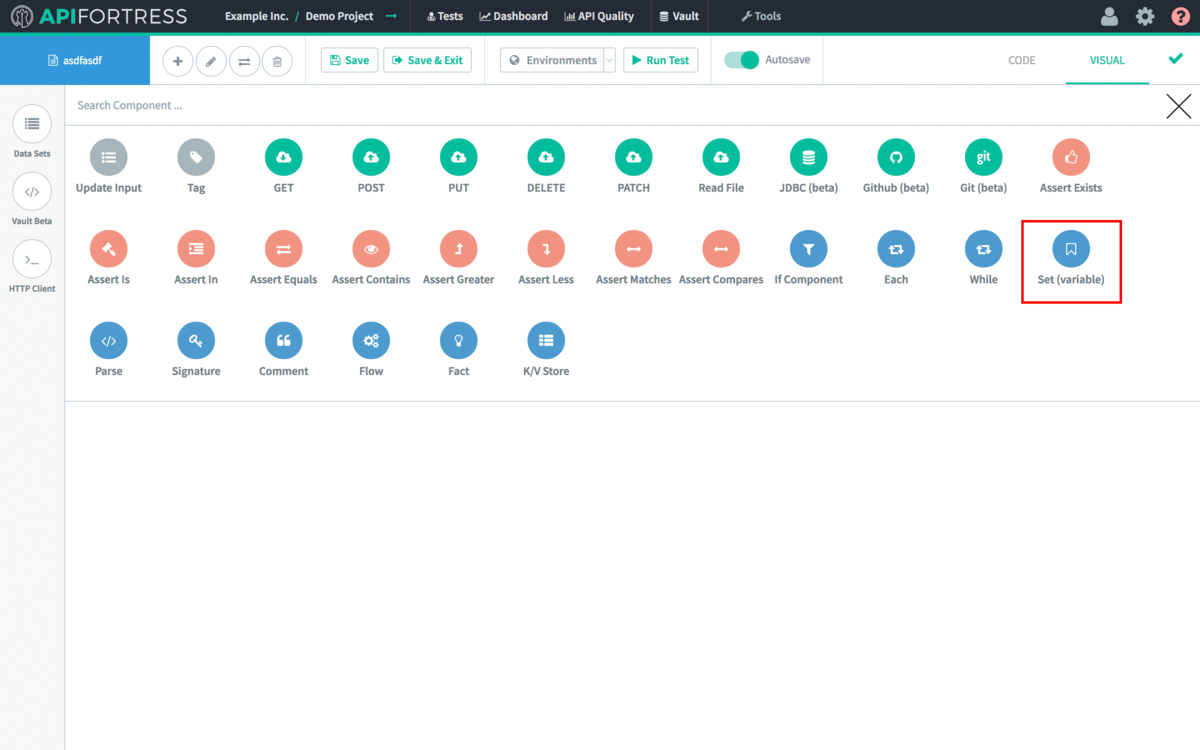Select the JDBC (beta) component
1200x750 pixels.
pyautogui.click(x=808, y=157)
